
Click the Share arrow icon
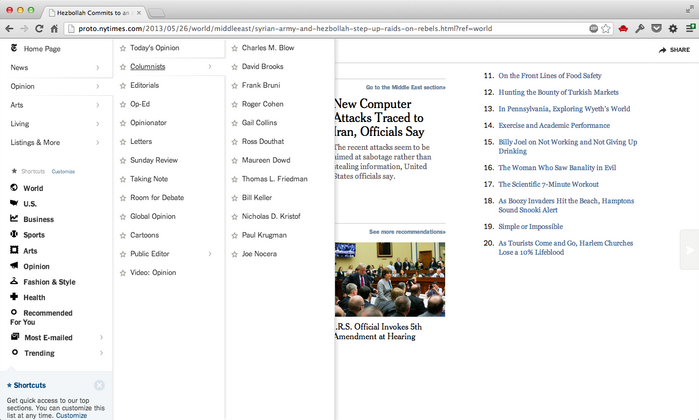[x=662, y=50]
